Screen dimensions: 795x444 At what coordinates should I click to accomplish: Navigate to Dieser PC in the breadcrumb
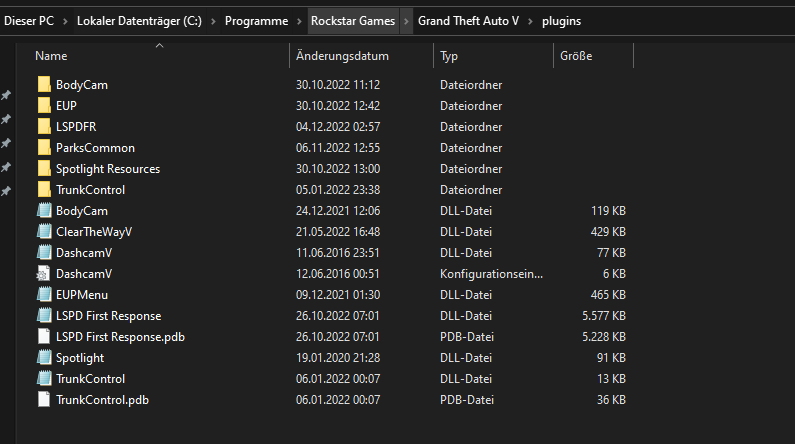tap(29, 21)
